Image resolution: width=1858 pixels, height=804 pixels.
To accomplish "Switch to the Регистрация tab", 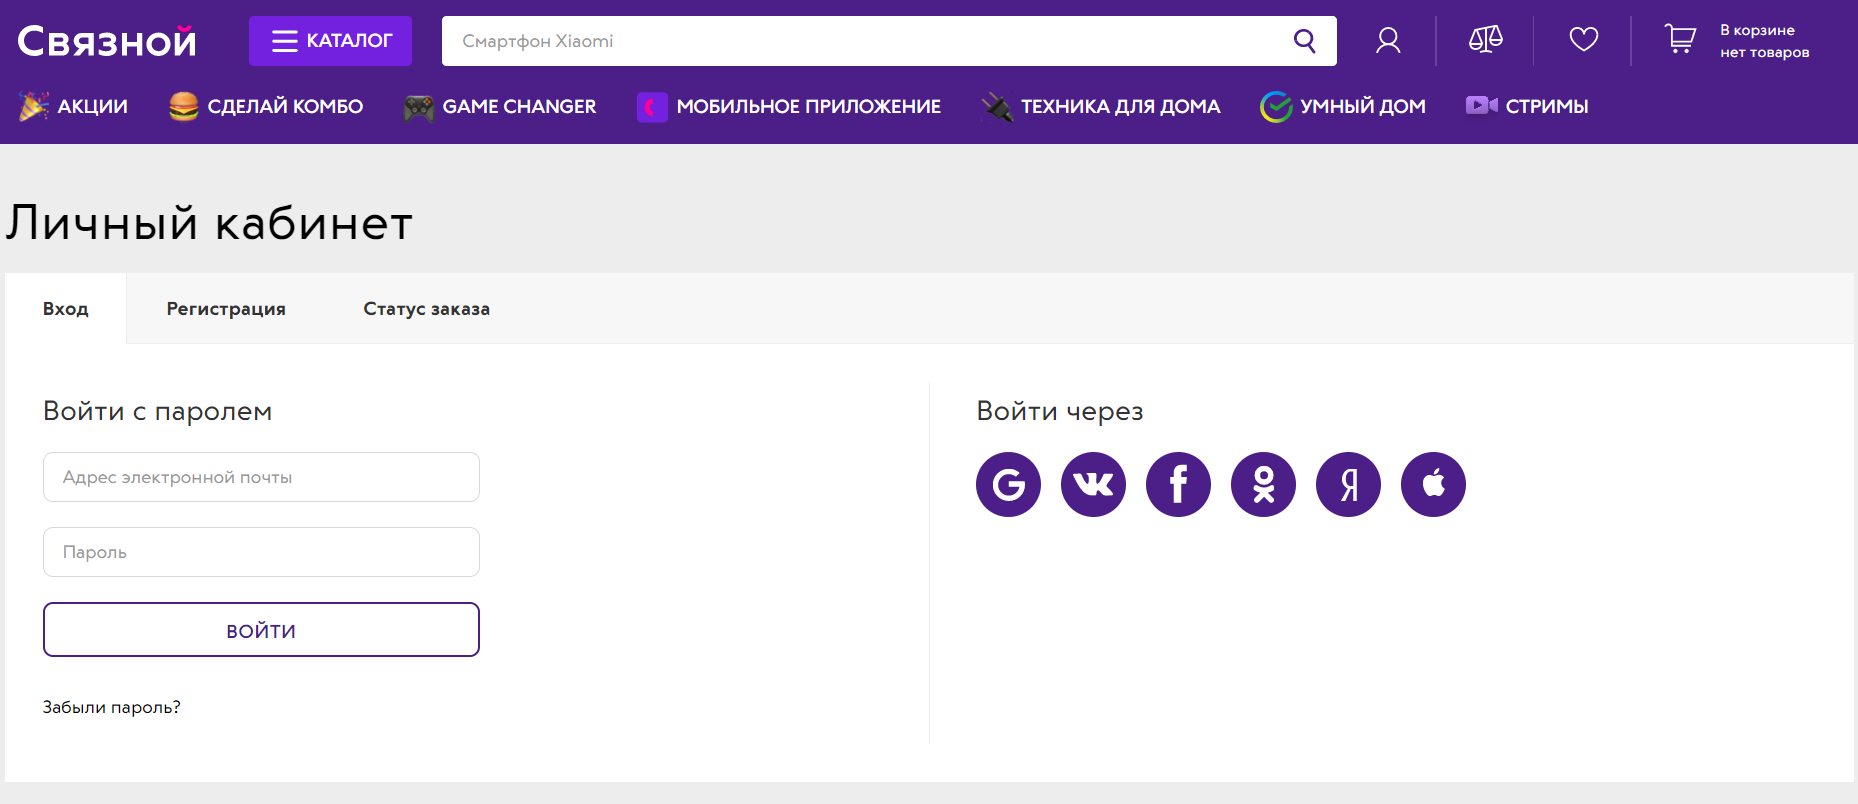I will click(x=226, y=309).
